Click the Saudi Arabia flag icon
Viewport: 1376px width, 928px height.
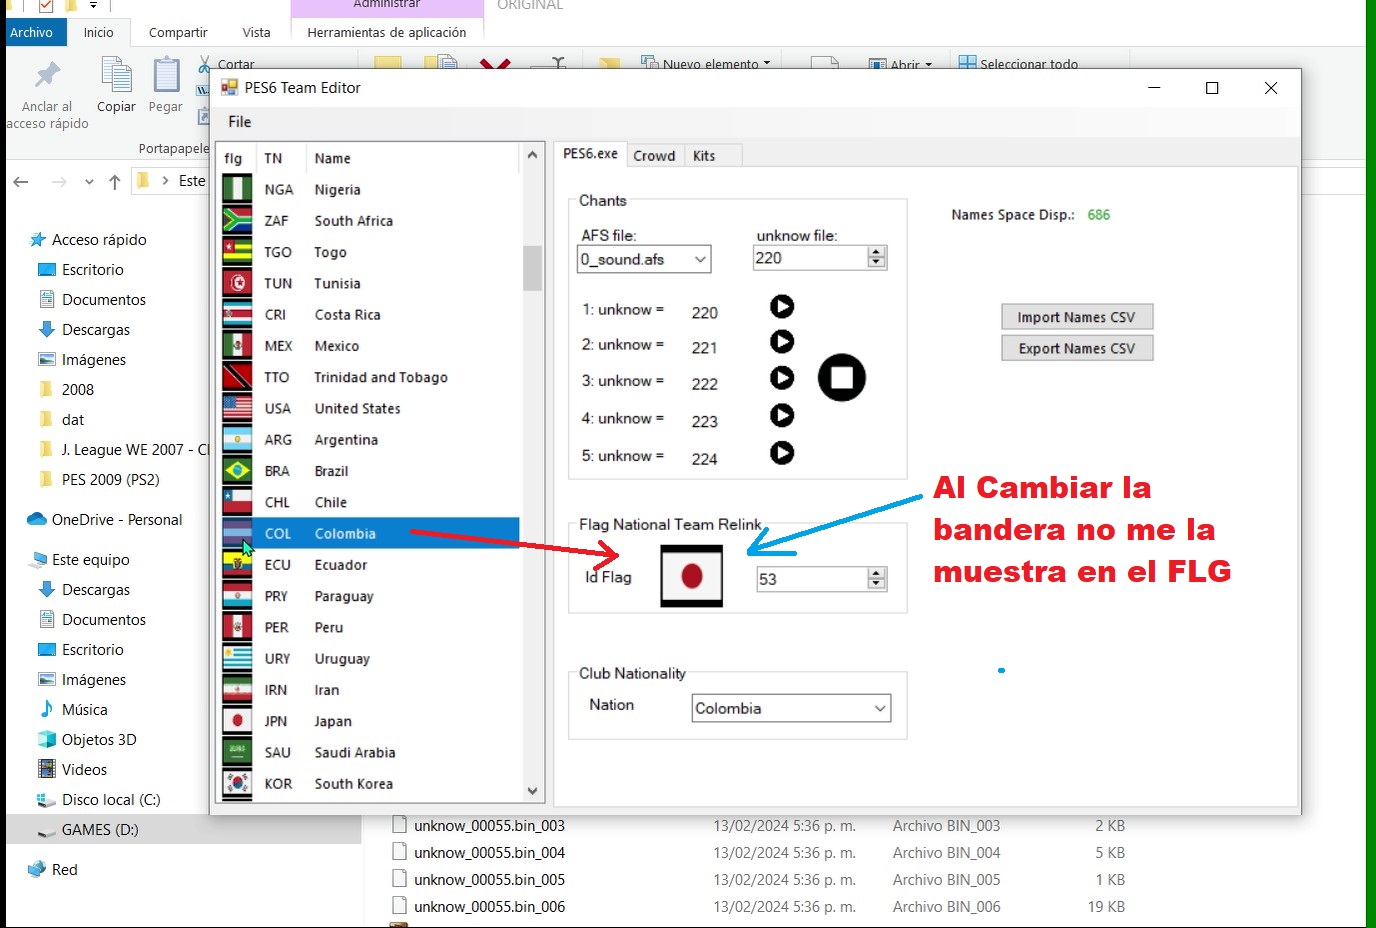[x=237, y=752]
